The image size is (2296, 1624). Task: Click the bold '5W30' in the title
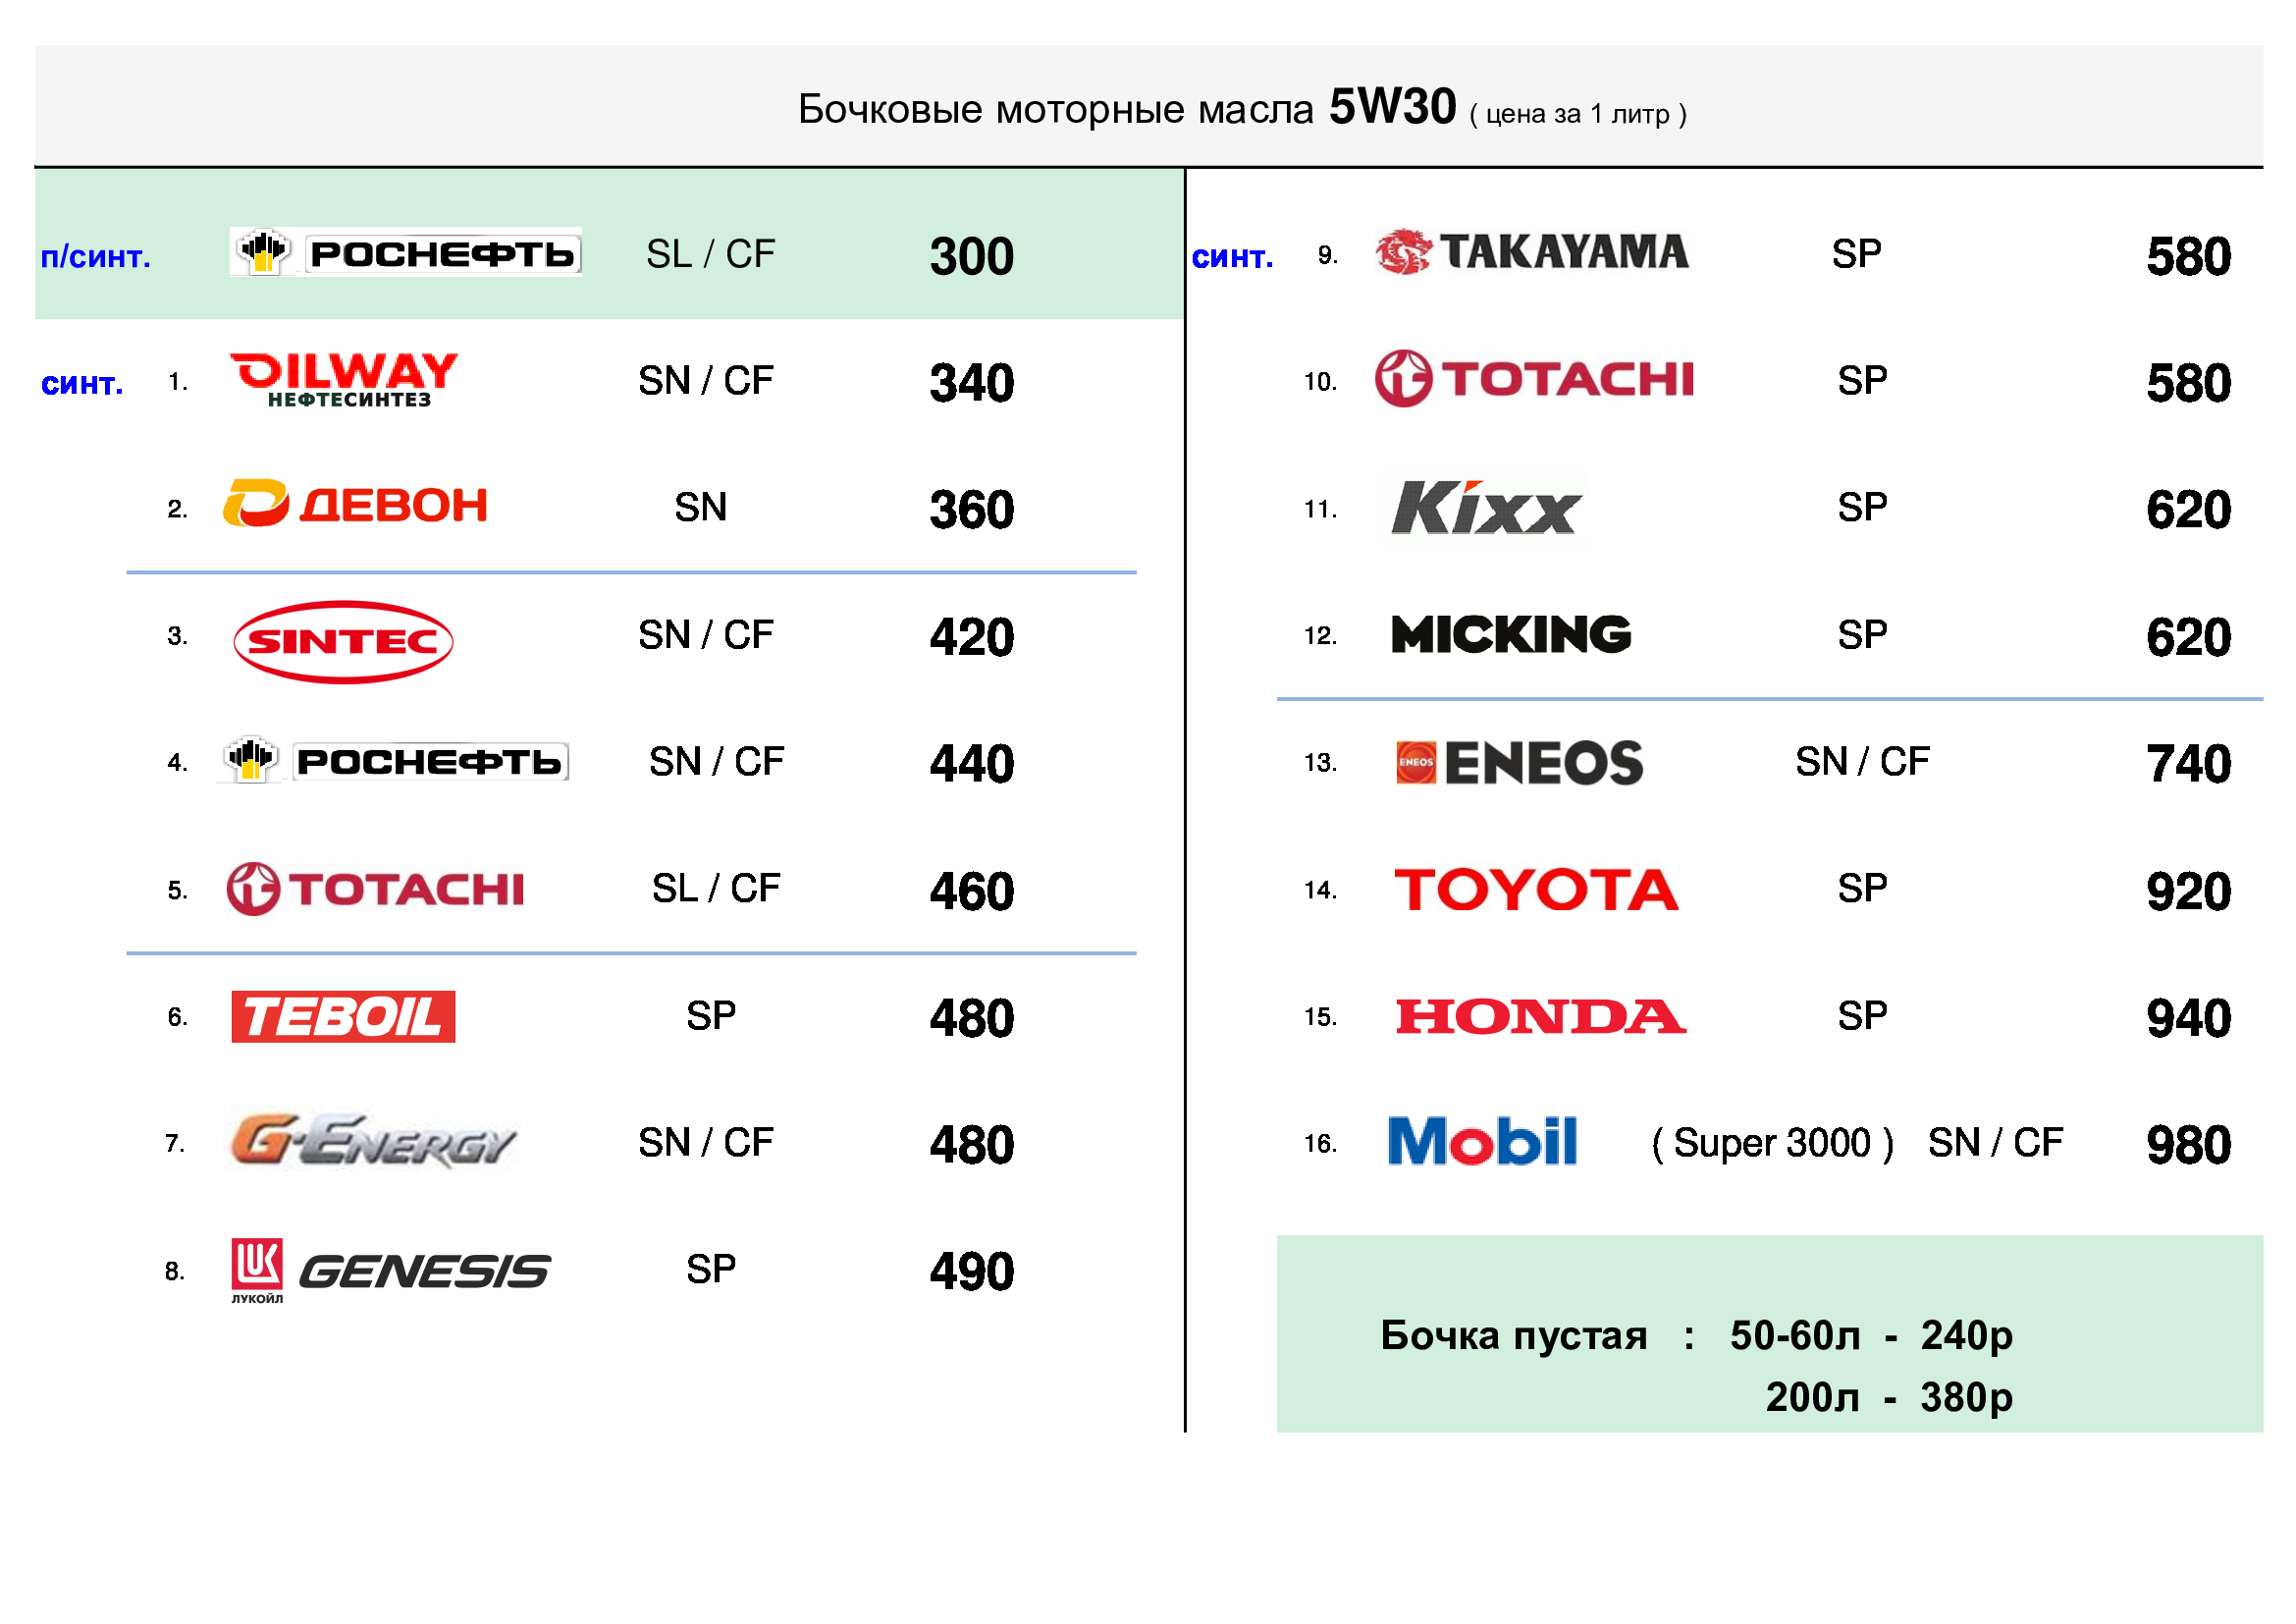(1392, 107)
